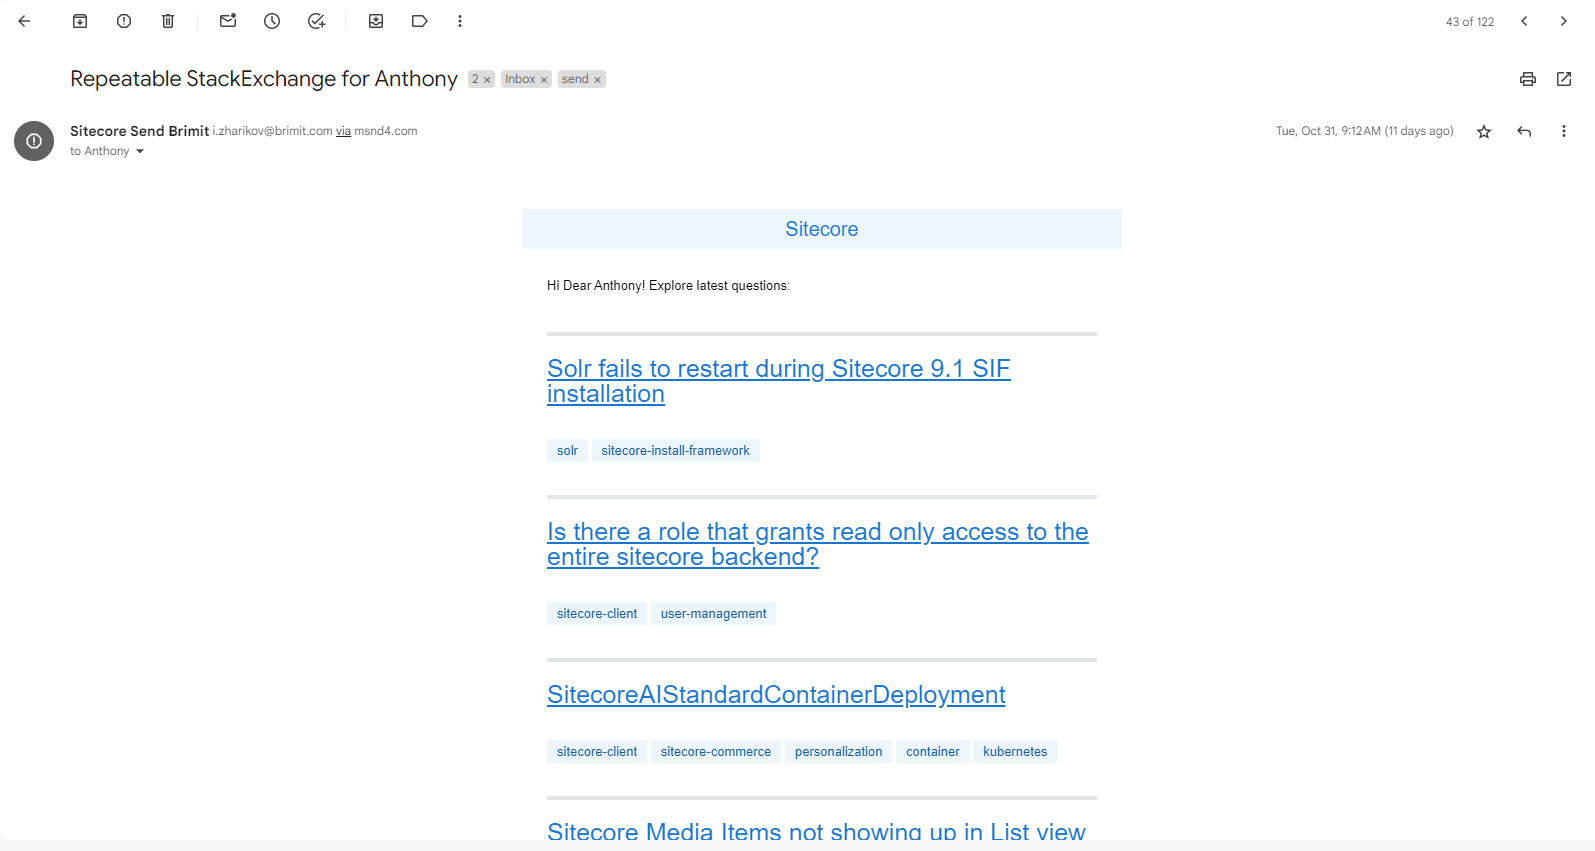
Task: Open SitecoreAIStandardContainerDeployment question link
Action: (776, 695)
